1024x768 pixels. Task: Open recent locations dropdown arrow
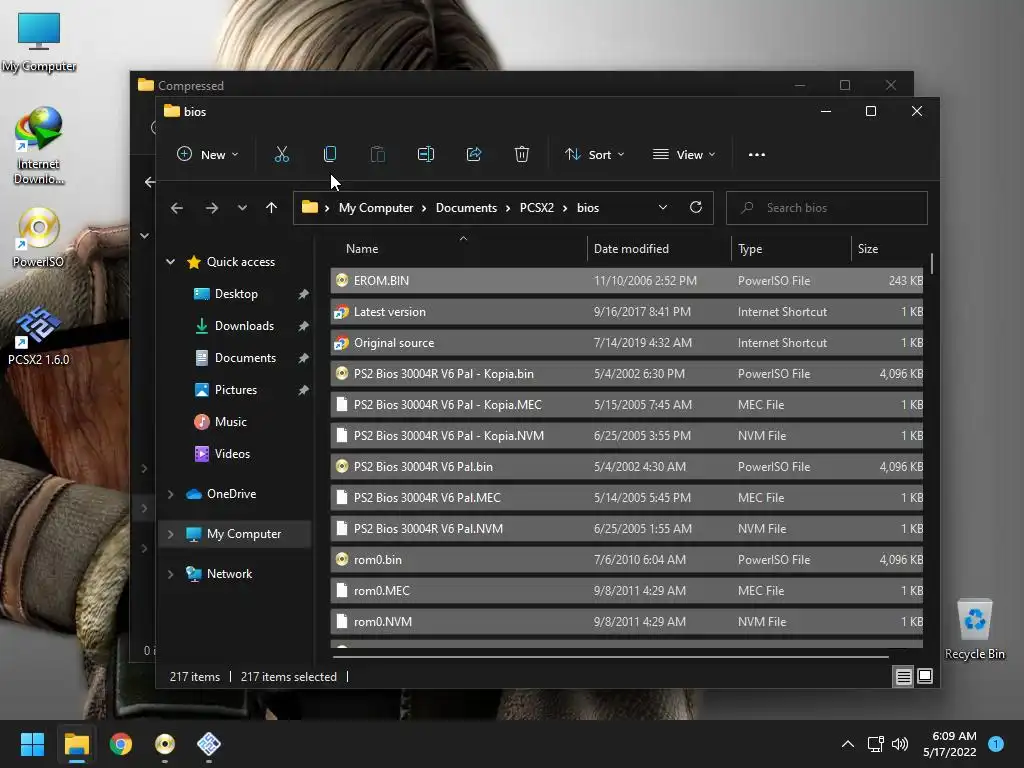click(242, 208)
